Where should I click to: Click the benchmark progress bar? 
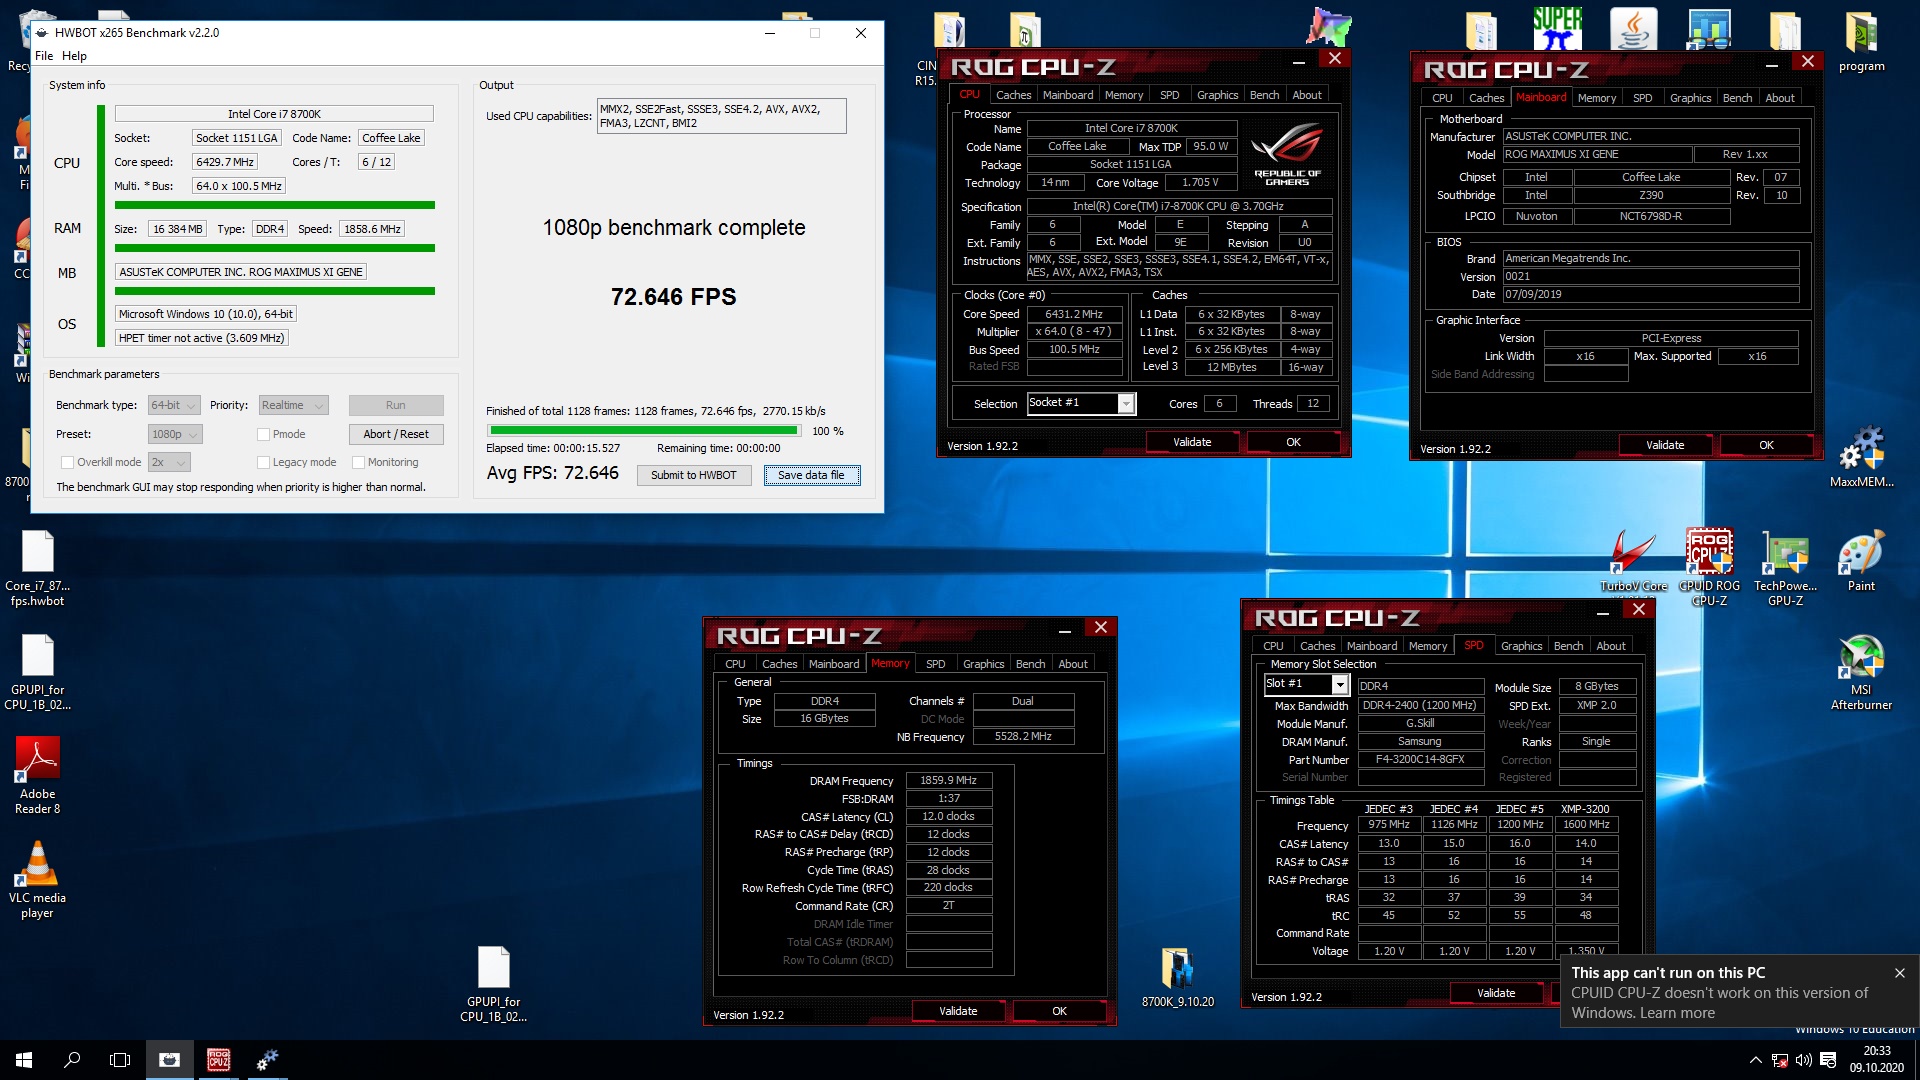coord(644,431)
